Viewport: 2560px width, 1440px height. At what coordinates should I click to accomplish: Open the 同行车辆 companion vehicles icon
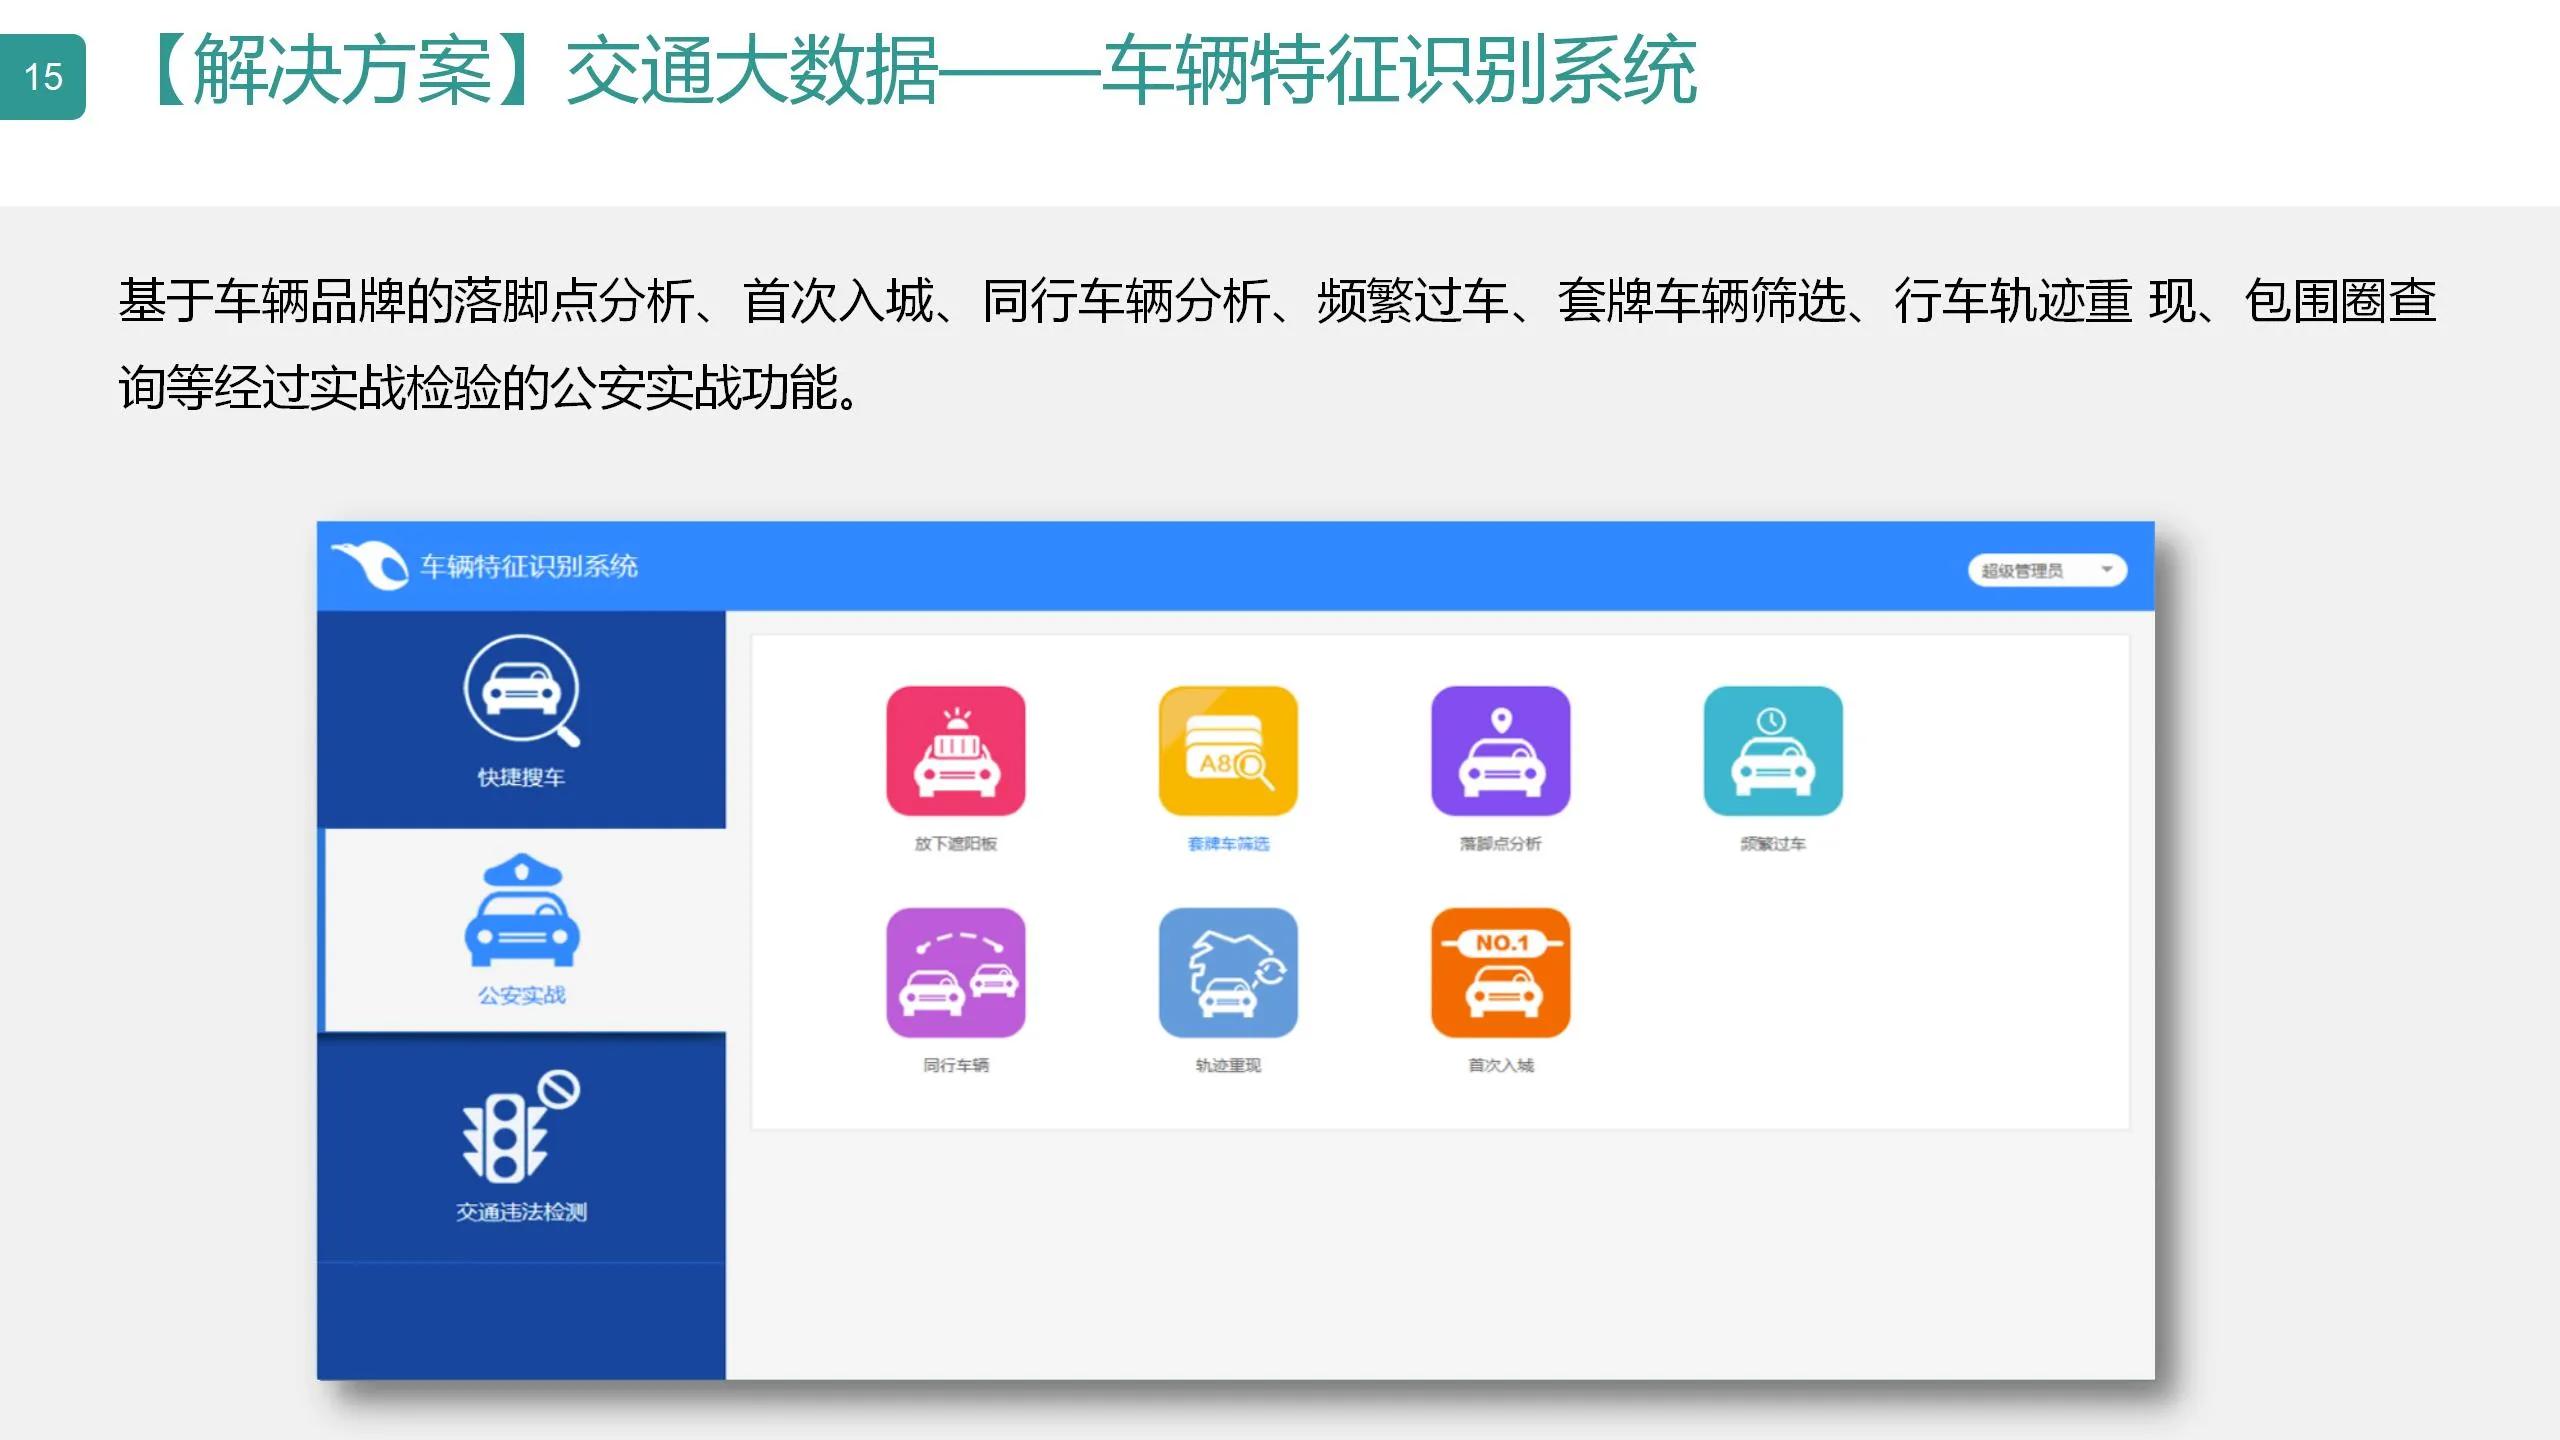(955, 975)
